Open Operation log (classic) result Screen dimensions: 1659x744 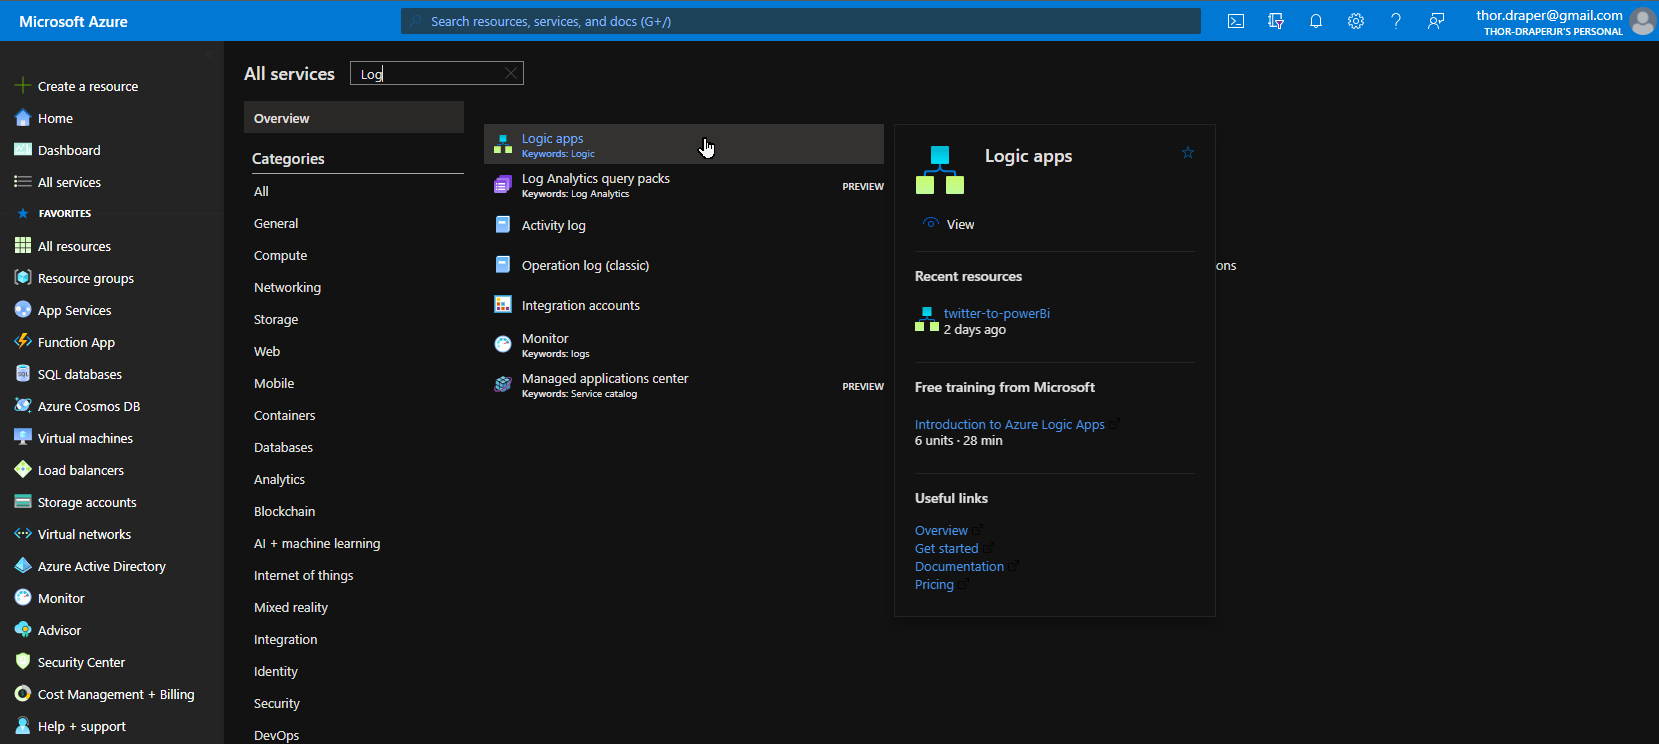pos(684,265)
